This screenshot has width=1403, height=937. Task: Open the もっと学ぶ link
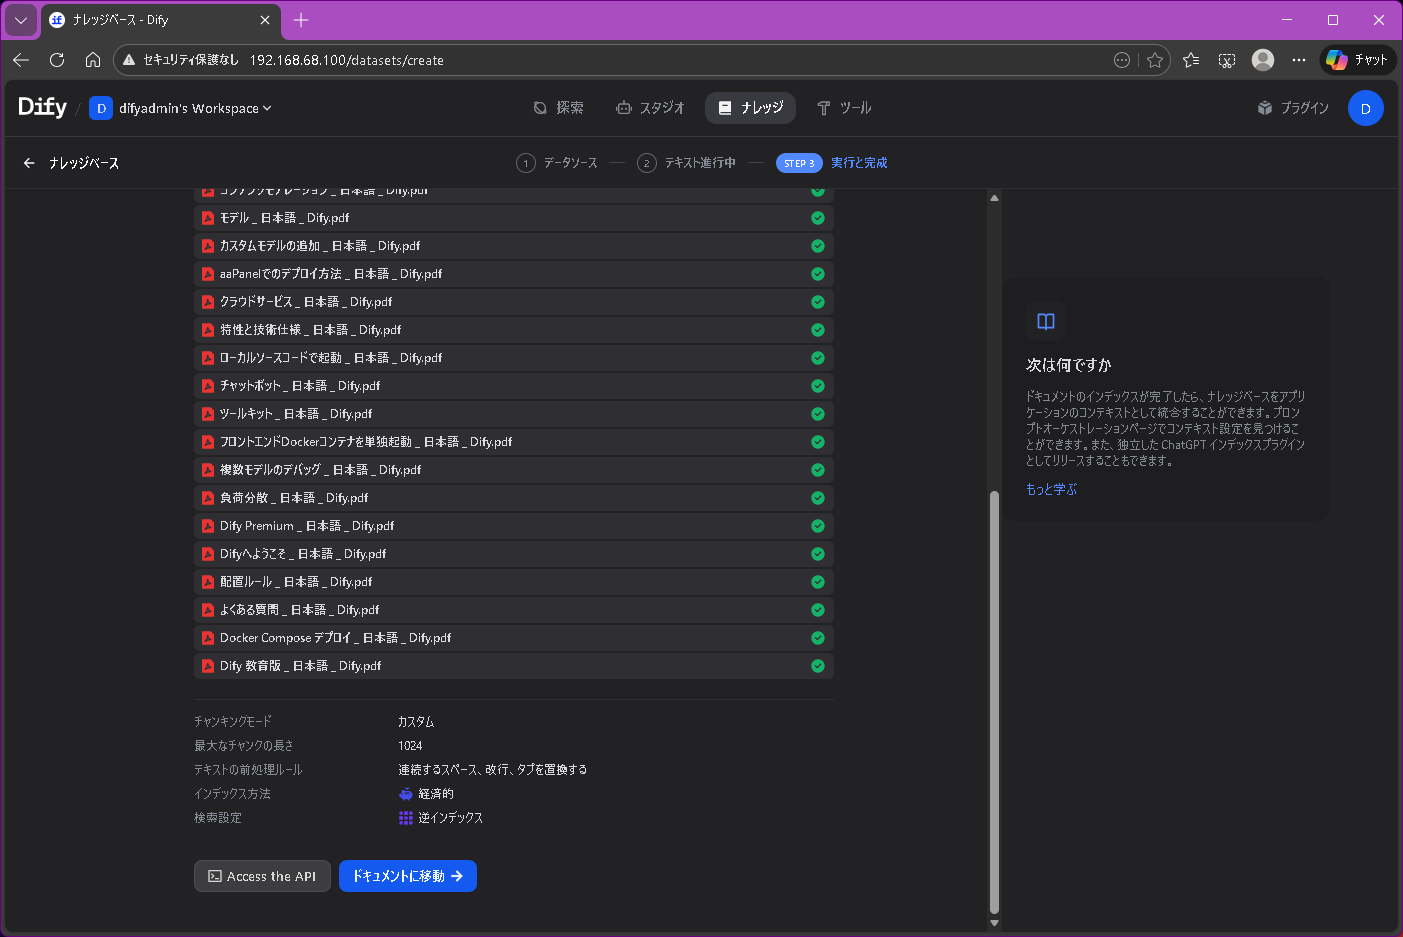tap(1051, 489)
